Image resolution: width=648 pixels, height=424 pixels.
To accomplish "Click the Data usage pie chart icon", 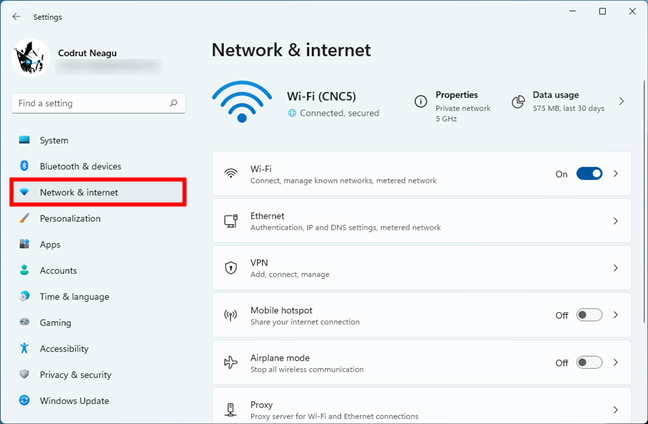I will pos(518,102).
